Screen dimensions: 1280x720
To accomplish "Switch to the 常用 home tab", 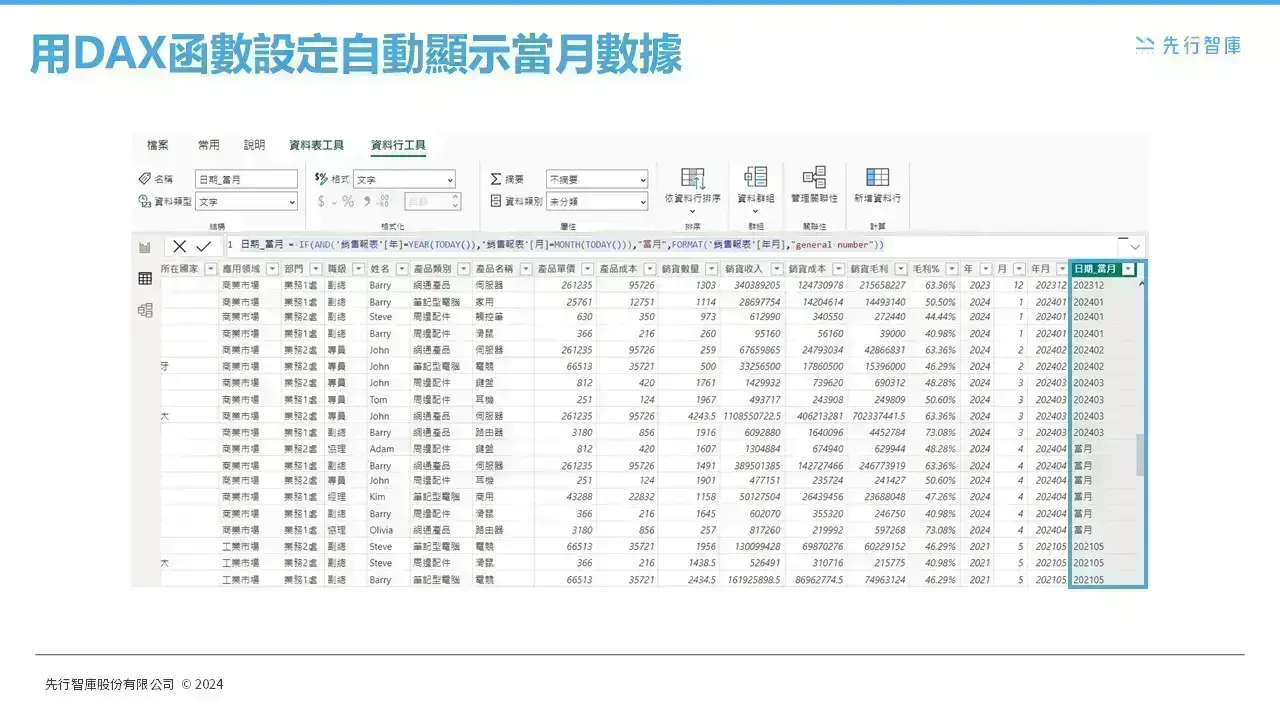I will point(208,145).
